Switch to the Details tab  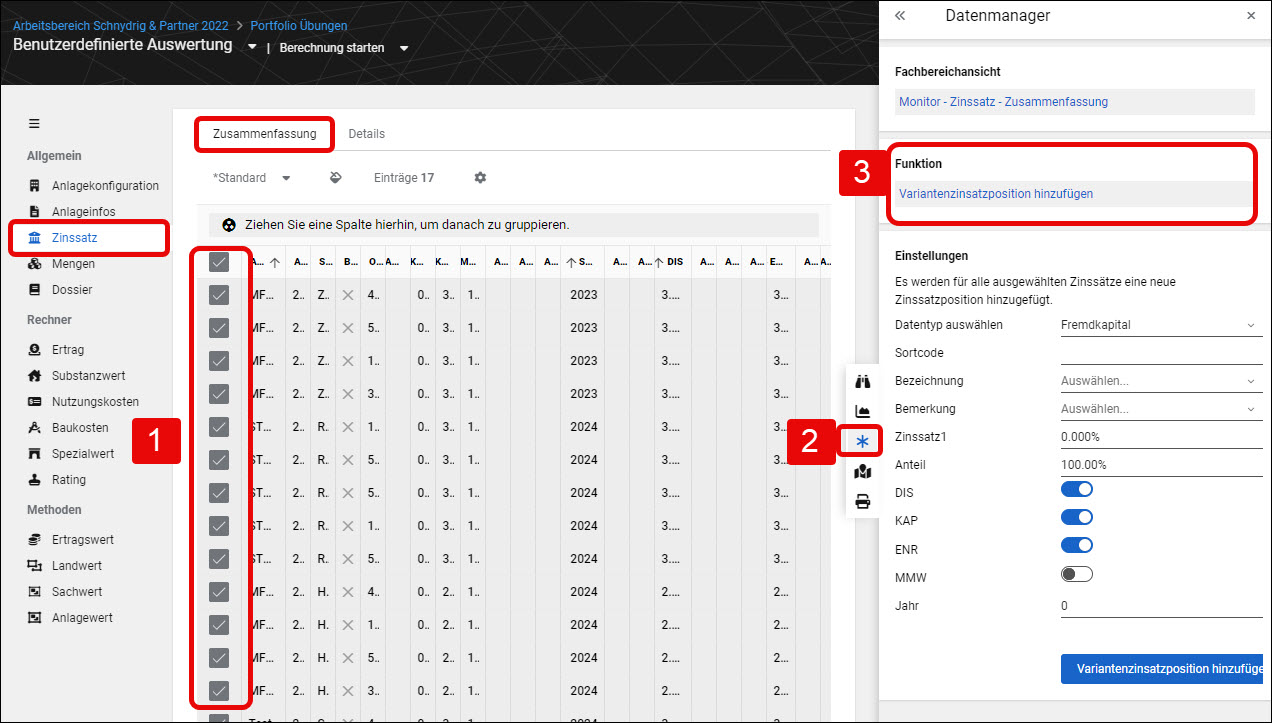366,134
